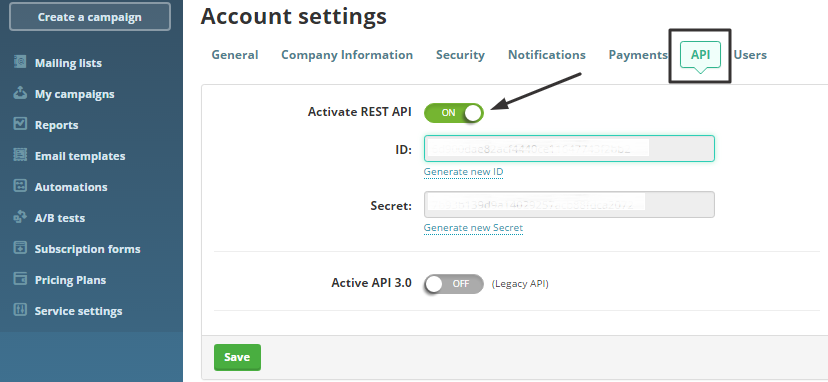Click the green Save button
Viewport: 828px width, 382px height.
point(237,357)
